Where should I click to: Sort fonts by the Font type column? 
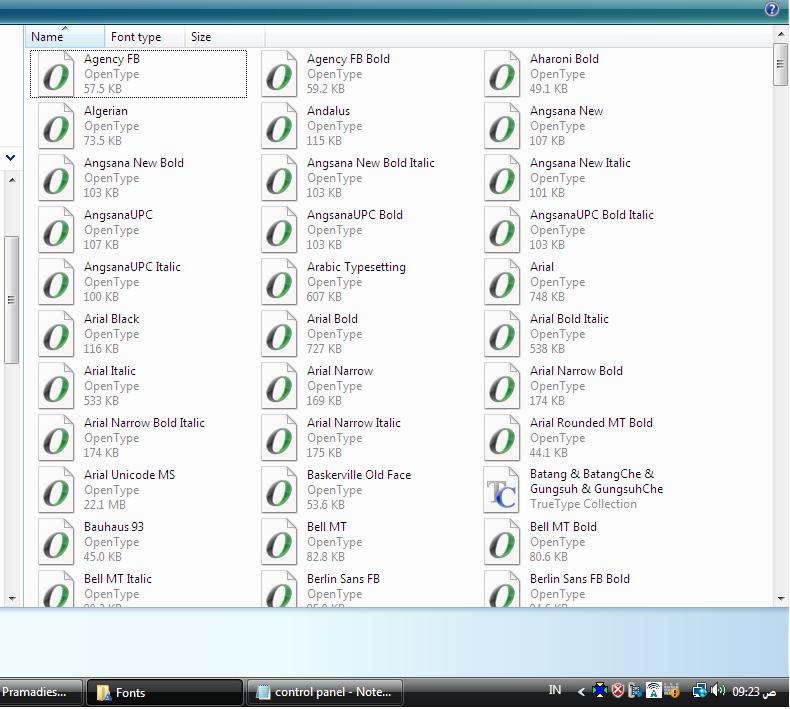[145, 37]
